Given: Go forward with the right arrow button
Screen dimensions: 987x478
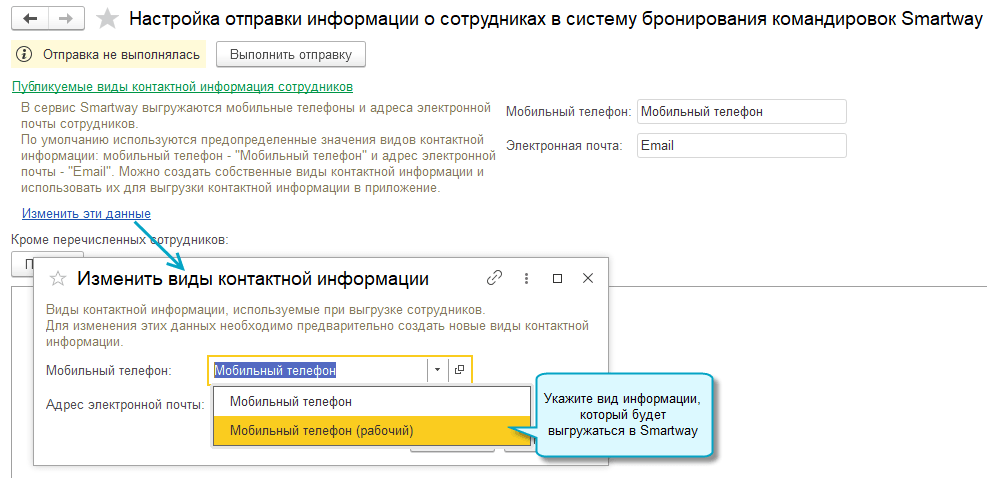Looking at the screenshot, I should (65, 19).
